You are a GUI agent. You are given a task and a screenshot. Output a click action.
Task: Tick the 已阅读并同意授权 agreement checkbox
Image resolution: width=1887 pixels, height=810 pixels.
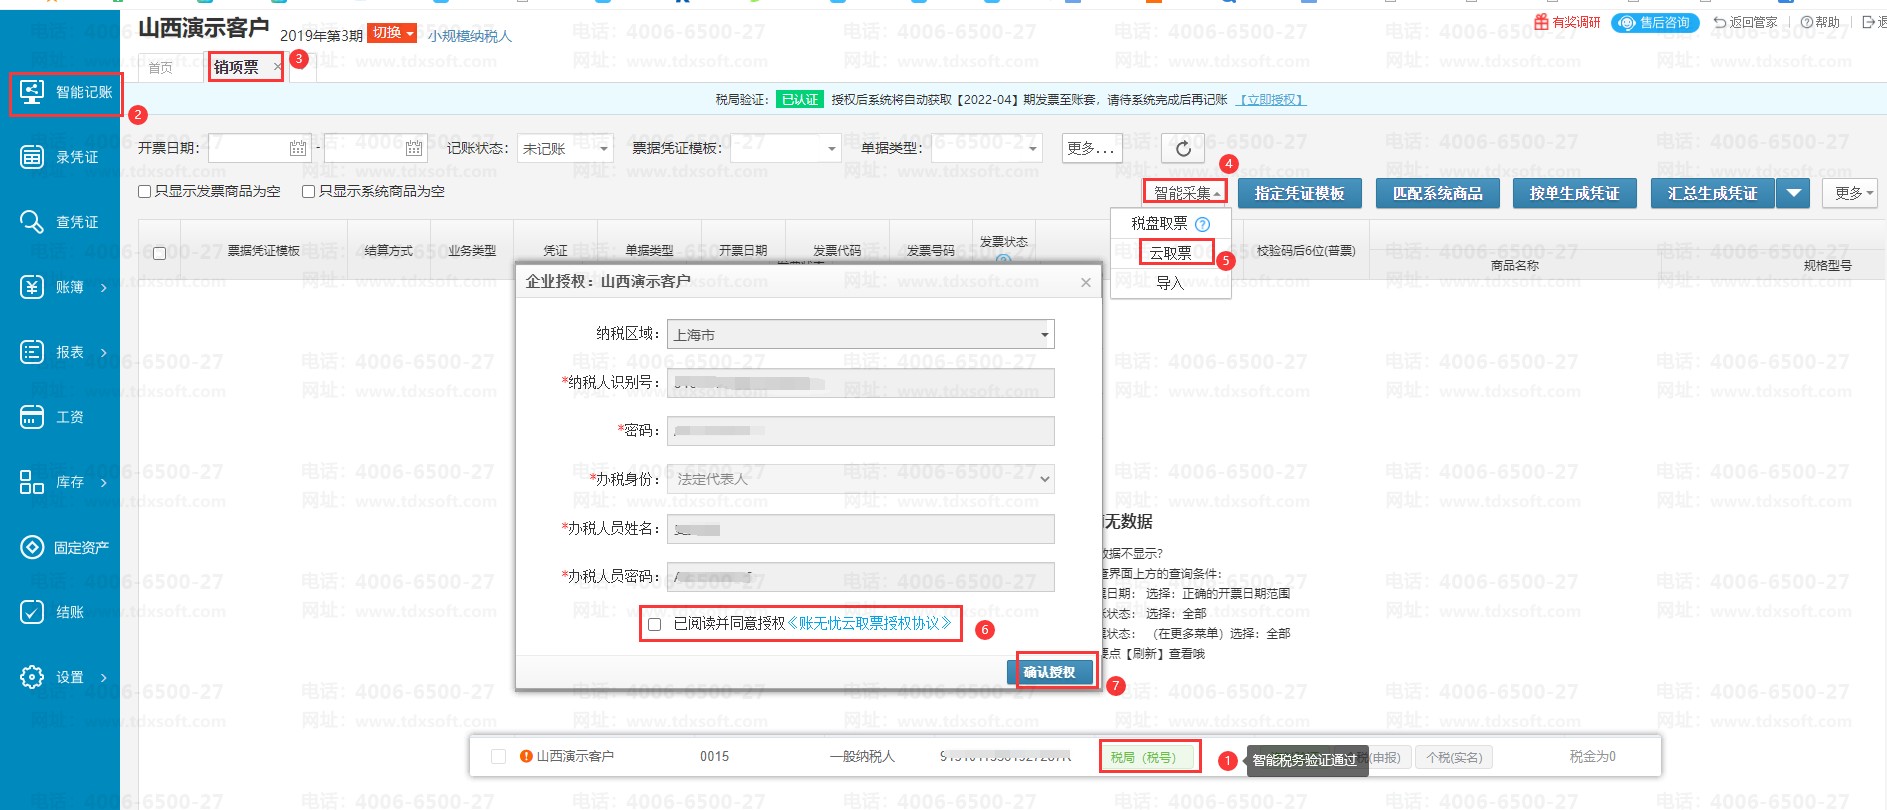click(x=655, y=624)
